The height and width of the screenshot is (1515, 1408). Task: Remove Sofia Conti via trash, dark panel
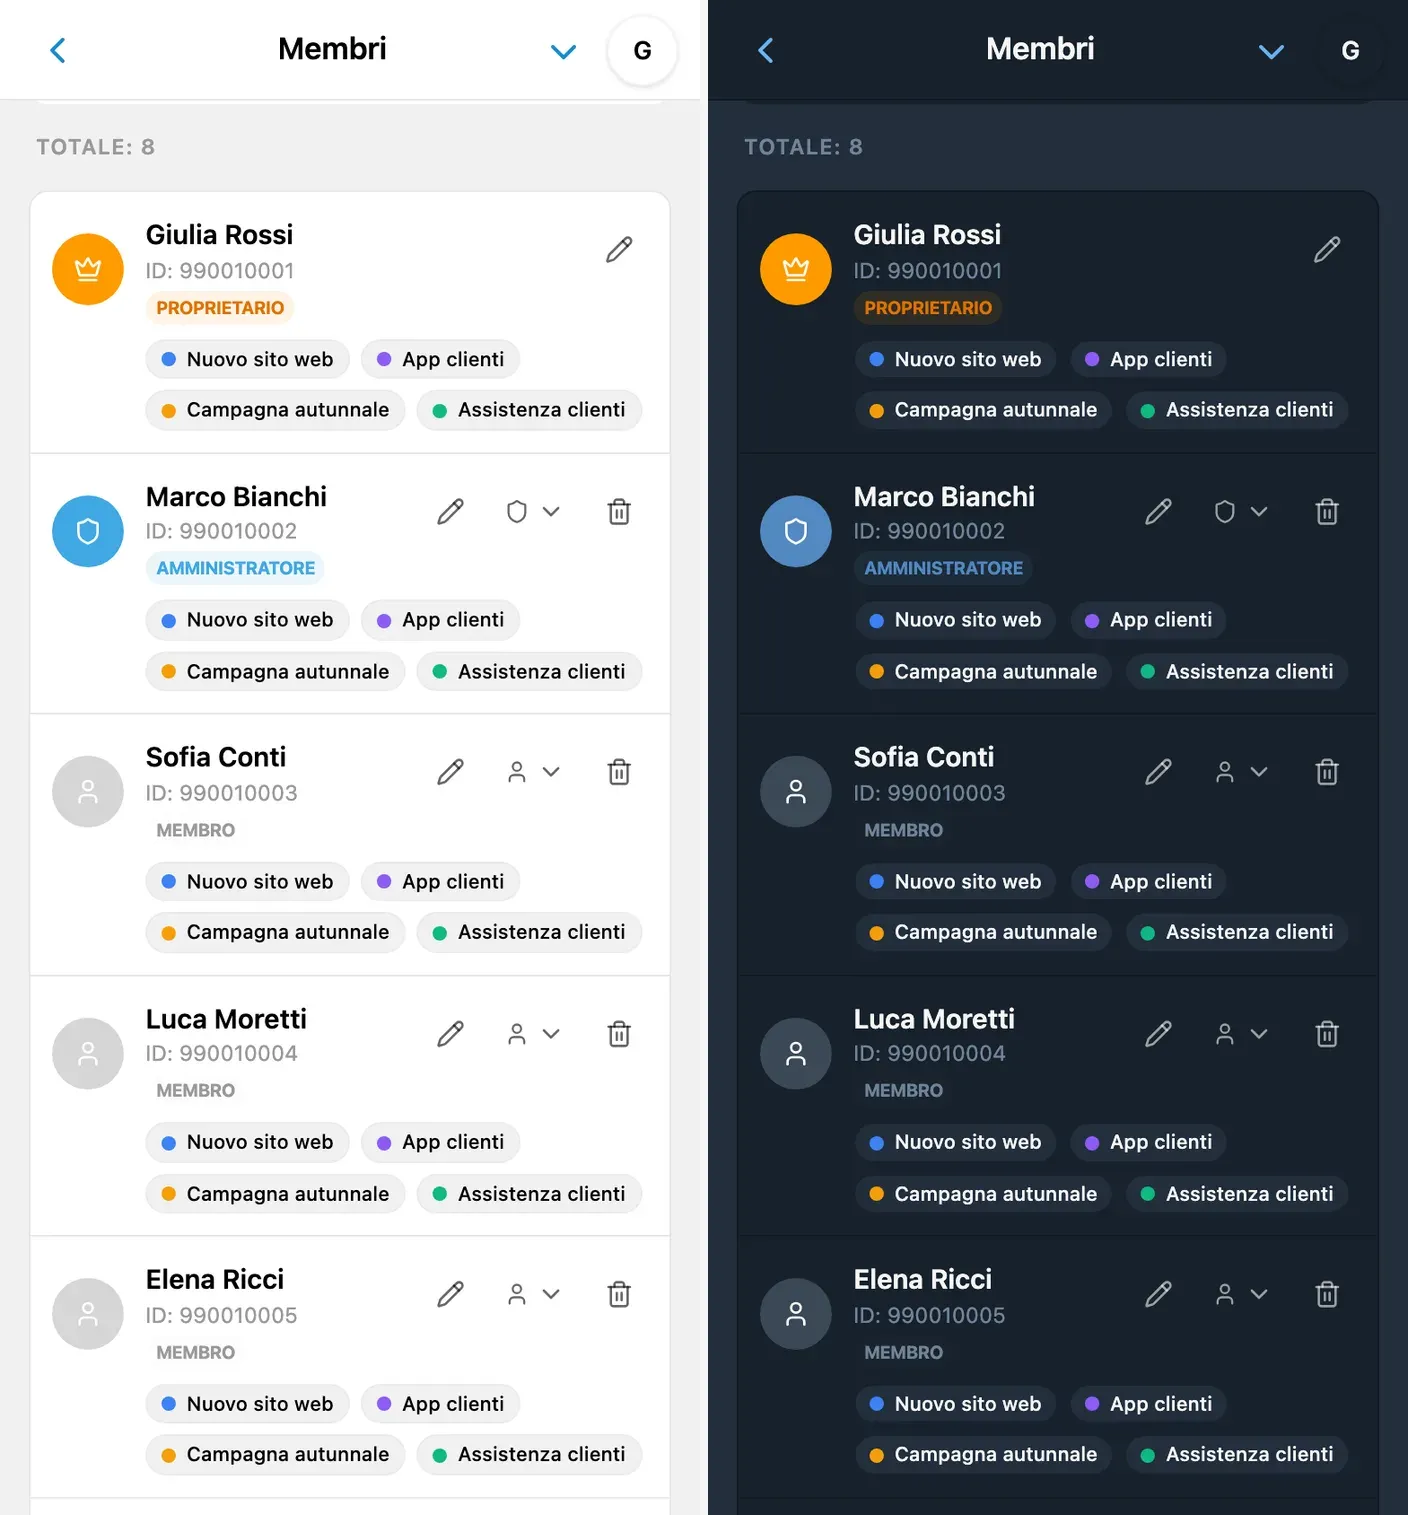click(1327, 772)
